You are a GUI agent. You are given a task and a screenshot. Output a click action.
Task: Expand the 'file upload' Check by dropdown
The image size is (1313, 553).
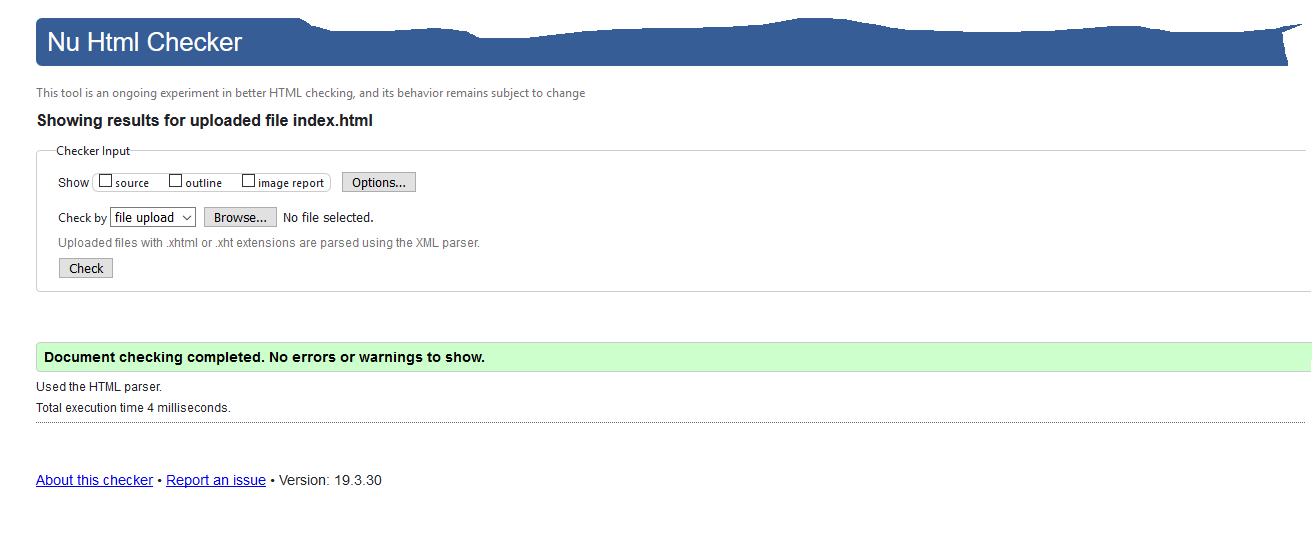coord(152,217)
